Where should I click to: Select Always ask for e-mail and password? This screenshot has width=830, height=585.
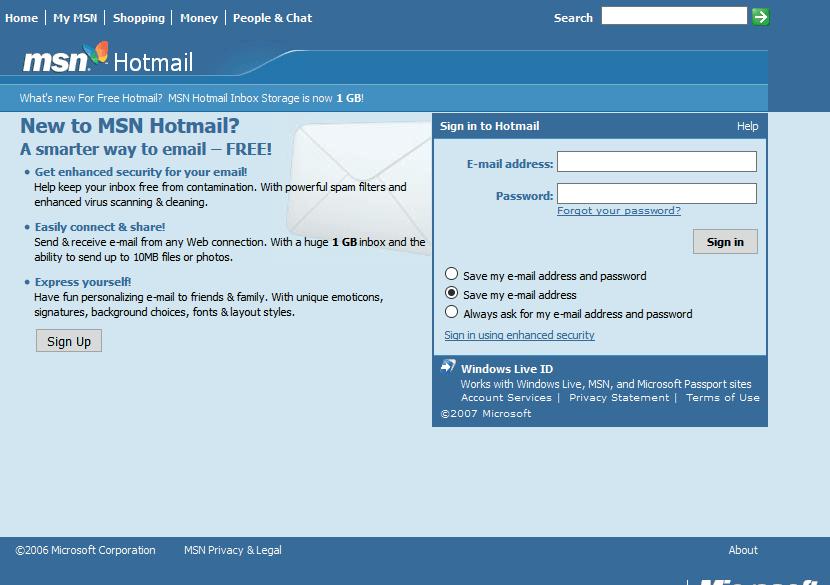coord(451,312)
